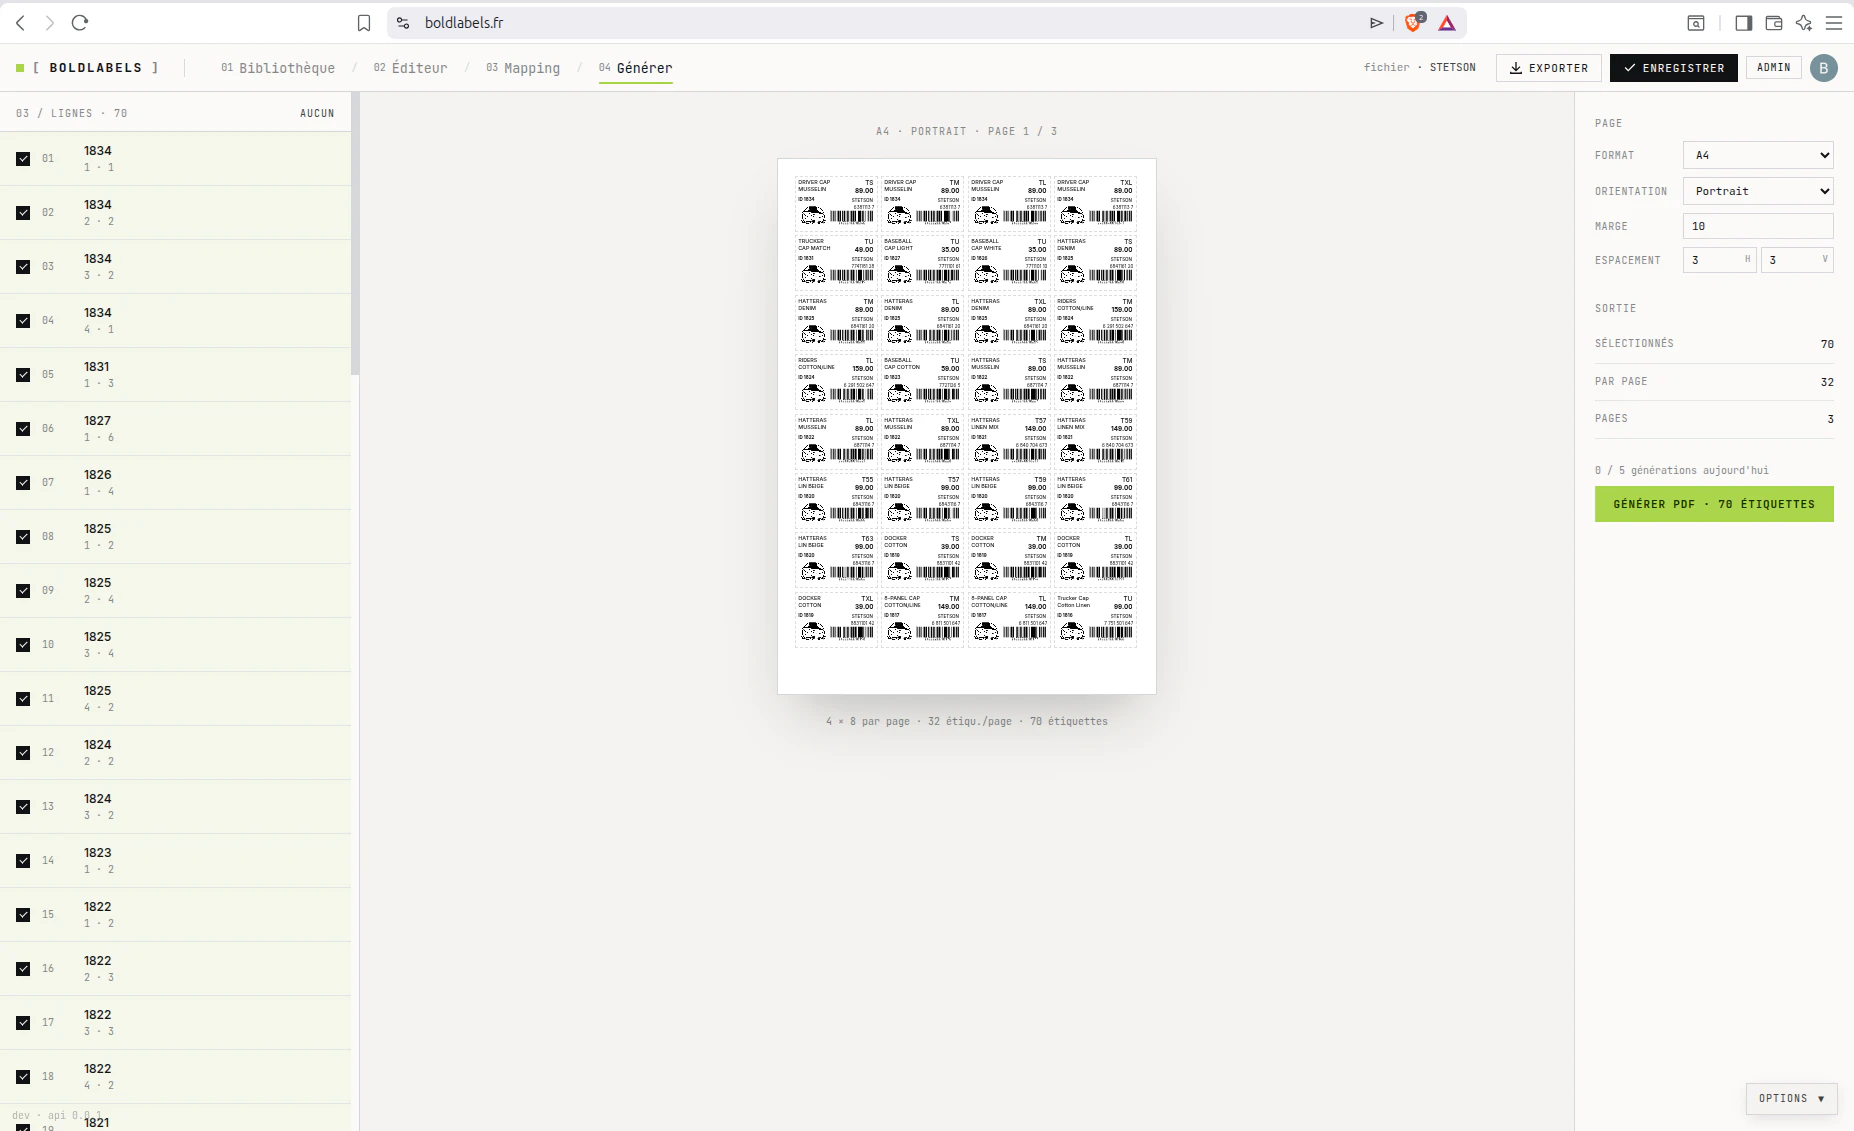The width and height of the screenshot is (1854, 1131).
Task: Click the Exporter button
Action: (x=1549, y=68)
